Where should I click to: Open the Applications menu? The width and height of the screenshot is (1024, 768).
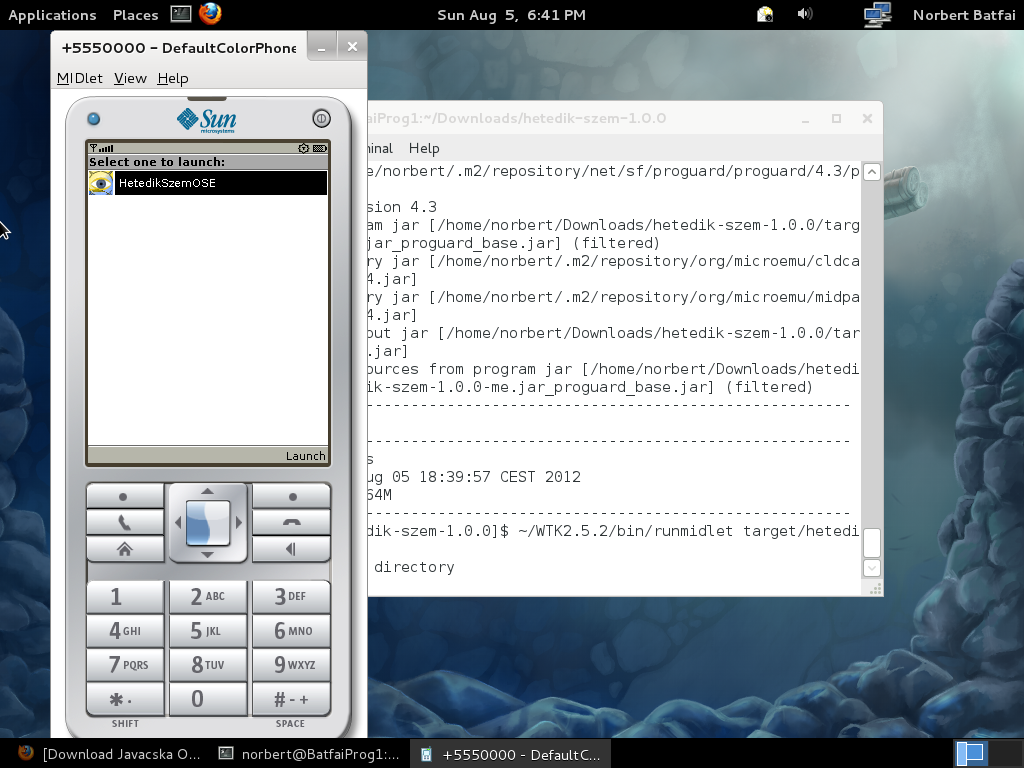tap(52, 15)
